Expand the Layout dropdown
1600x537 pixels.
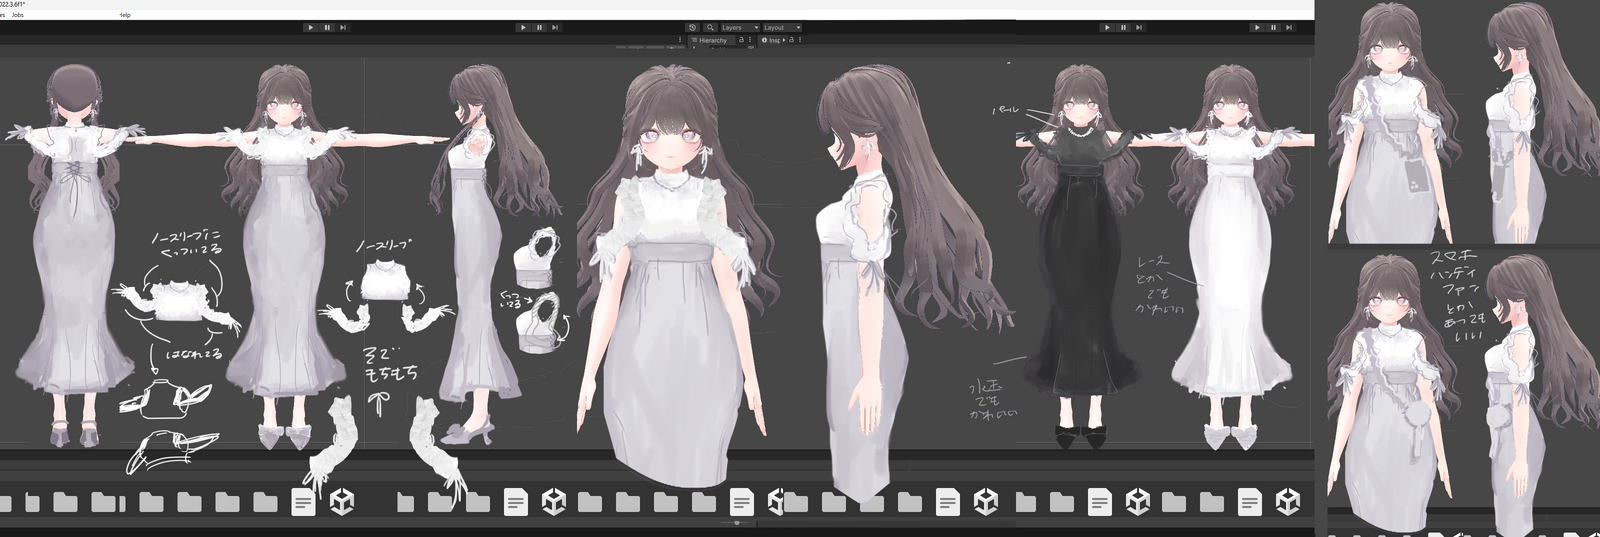coord(781,28)
